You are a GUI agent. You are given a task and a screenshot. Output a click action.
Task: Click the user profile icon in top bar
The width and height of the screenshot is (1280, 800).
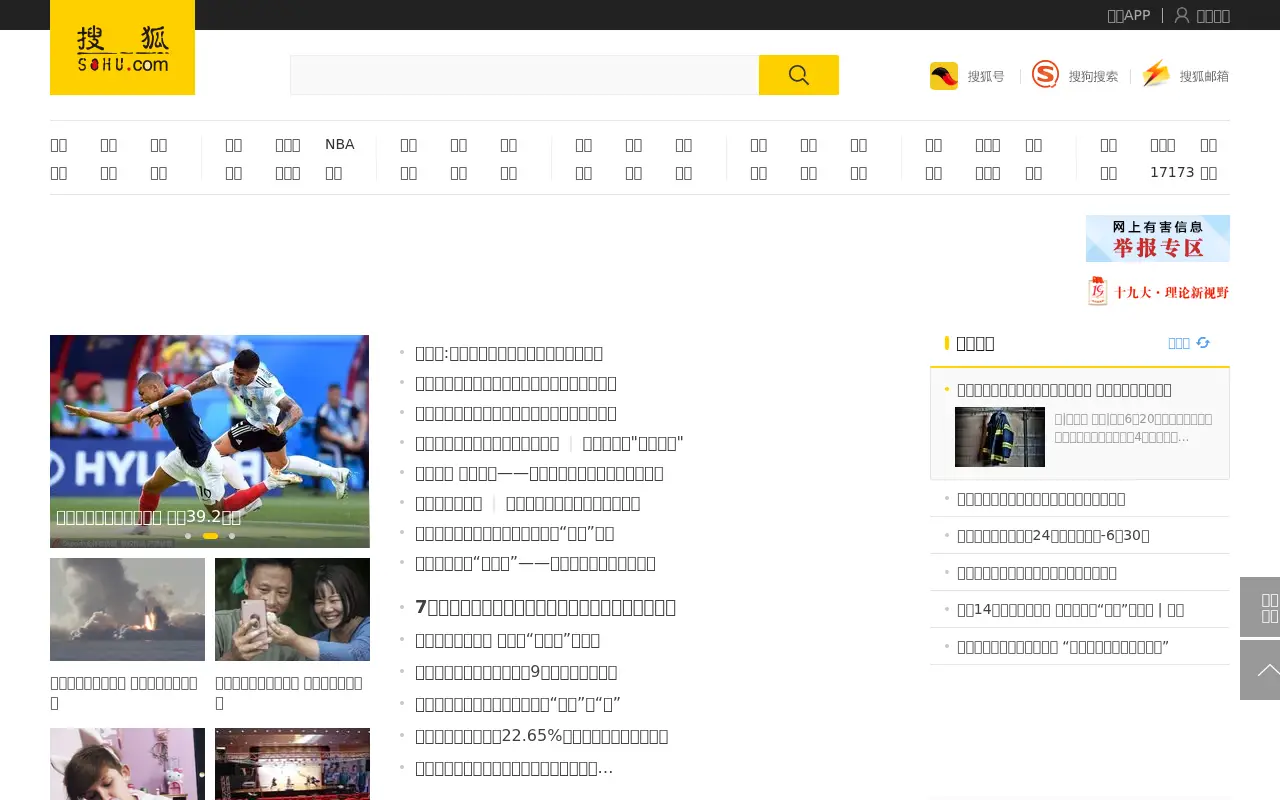(1182, 15)
